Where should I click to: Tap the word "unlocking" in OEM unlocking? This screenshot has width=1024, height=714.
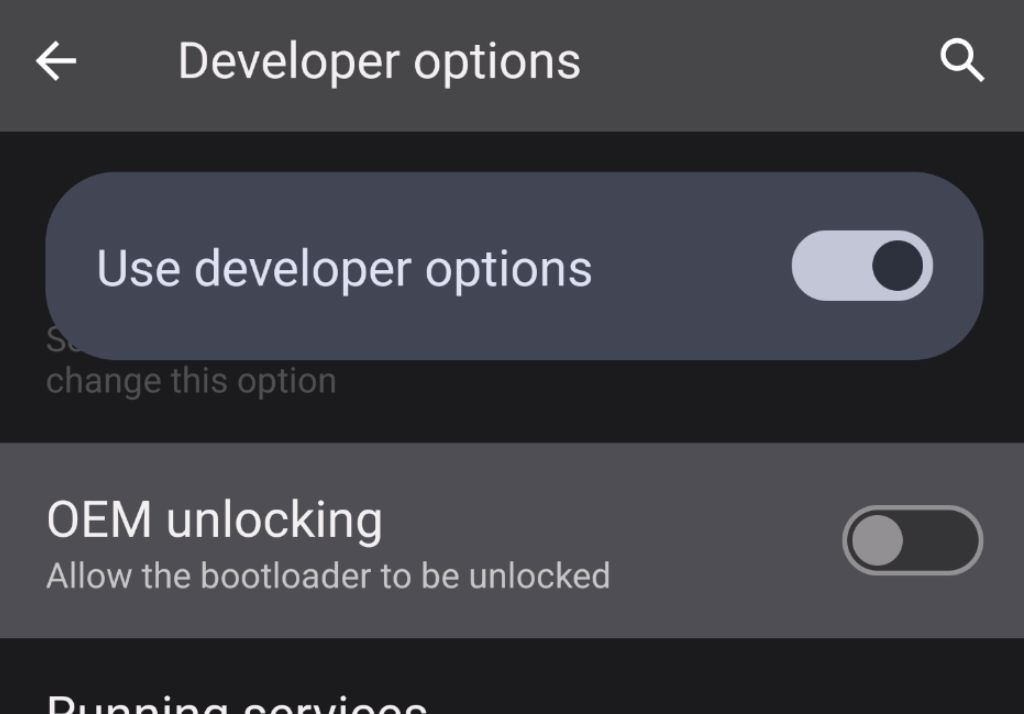(x=273, y=520)
